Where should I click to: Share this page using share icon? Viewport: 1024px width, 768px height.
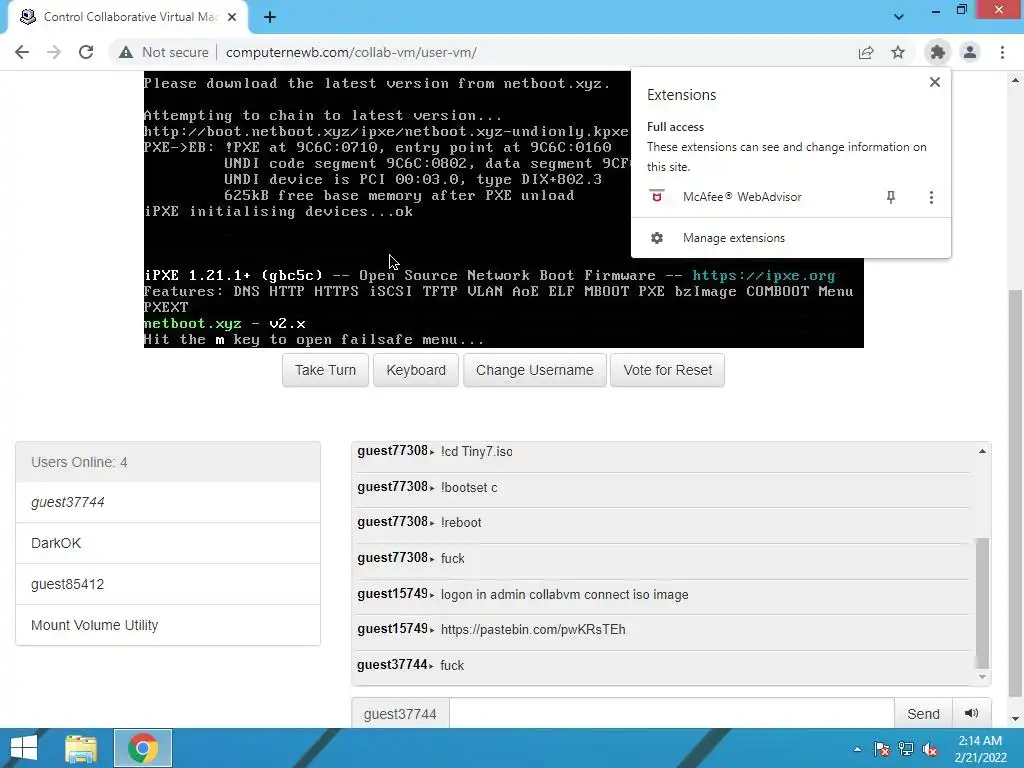[x=866, y=52]
